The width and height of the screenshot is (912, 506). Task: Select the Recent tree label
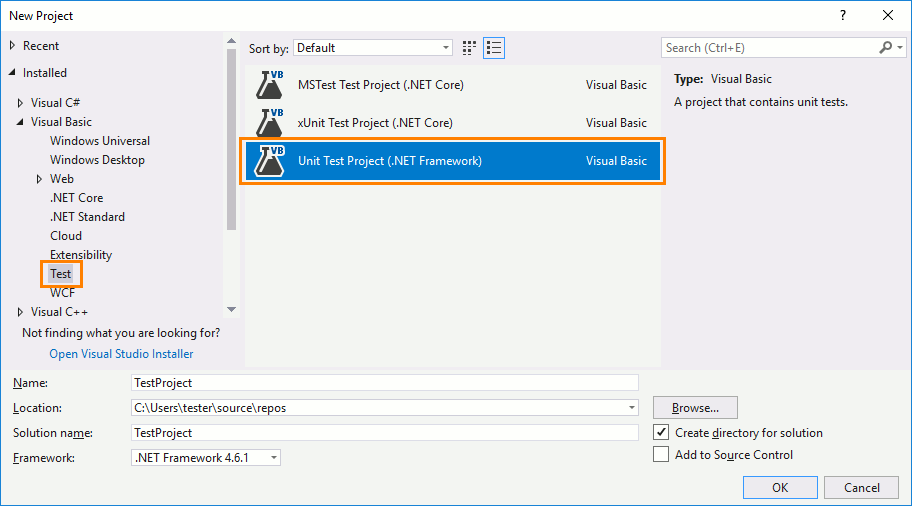tap(41, 45)
